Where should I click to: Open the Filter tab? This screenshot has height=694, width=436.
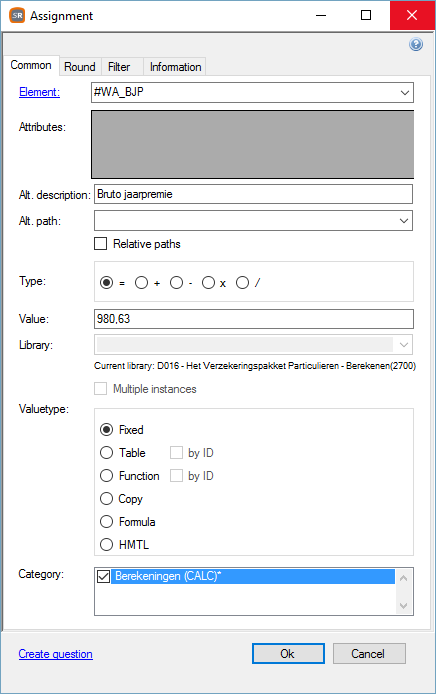pos(119,67)
